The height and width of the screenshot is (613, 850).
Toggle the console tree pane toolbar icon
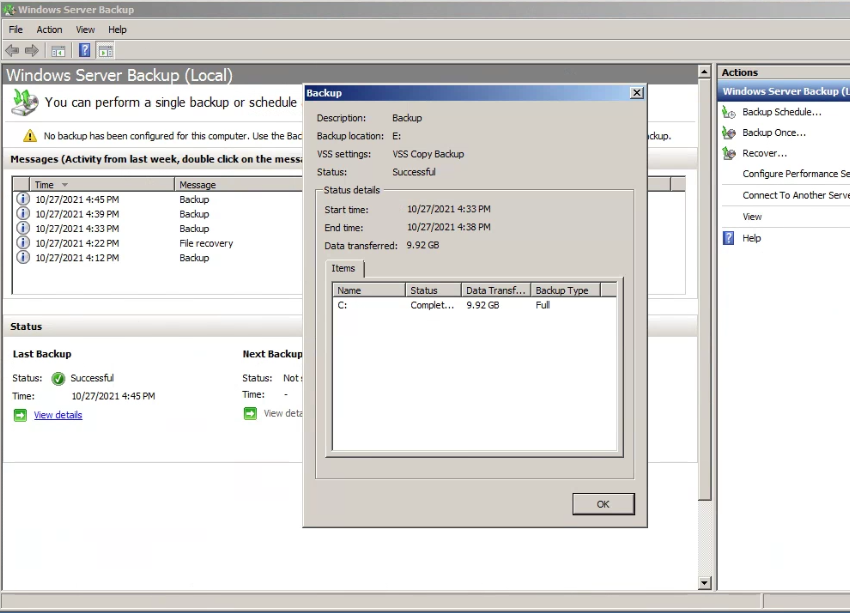pos(58,51)
